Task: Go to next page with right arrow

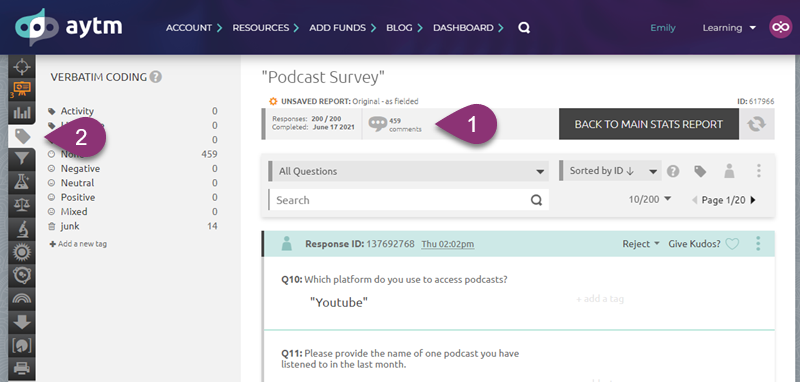Action: [753, 200]
